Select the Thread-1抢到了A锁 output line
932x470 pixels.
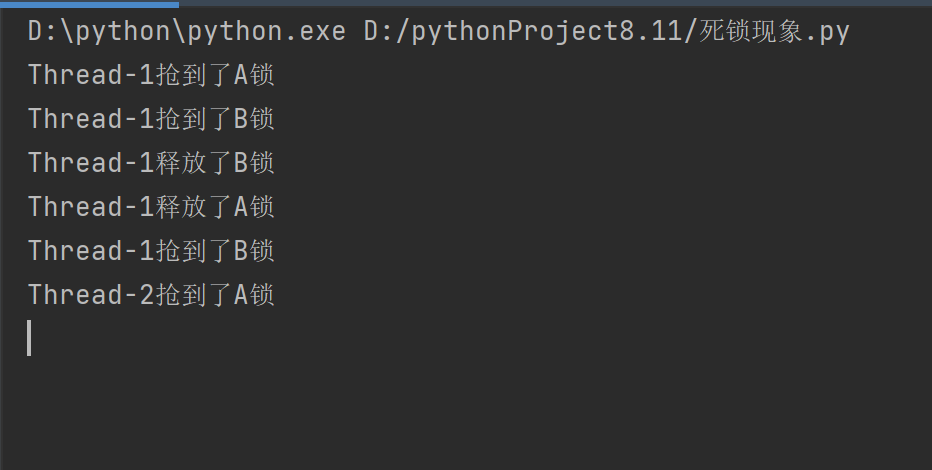[151, 75]
